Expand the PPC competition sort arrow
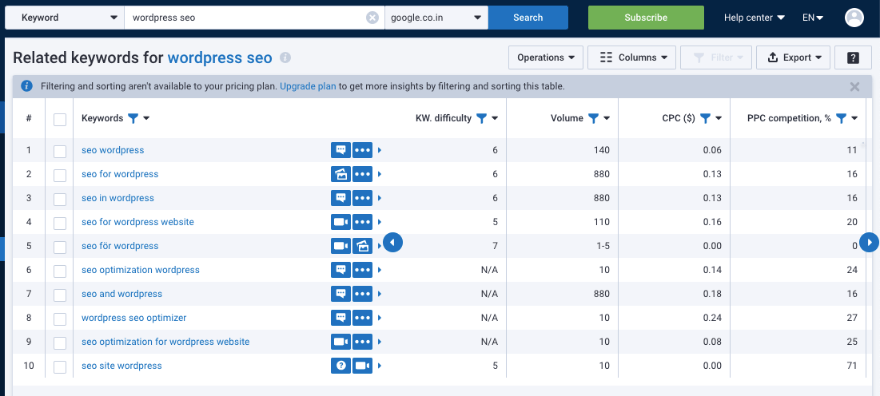The height and width of the screenshot is (396, 880). [x=854, y=118]
